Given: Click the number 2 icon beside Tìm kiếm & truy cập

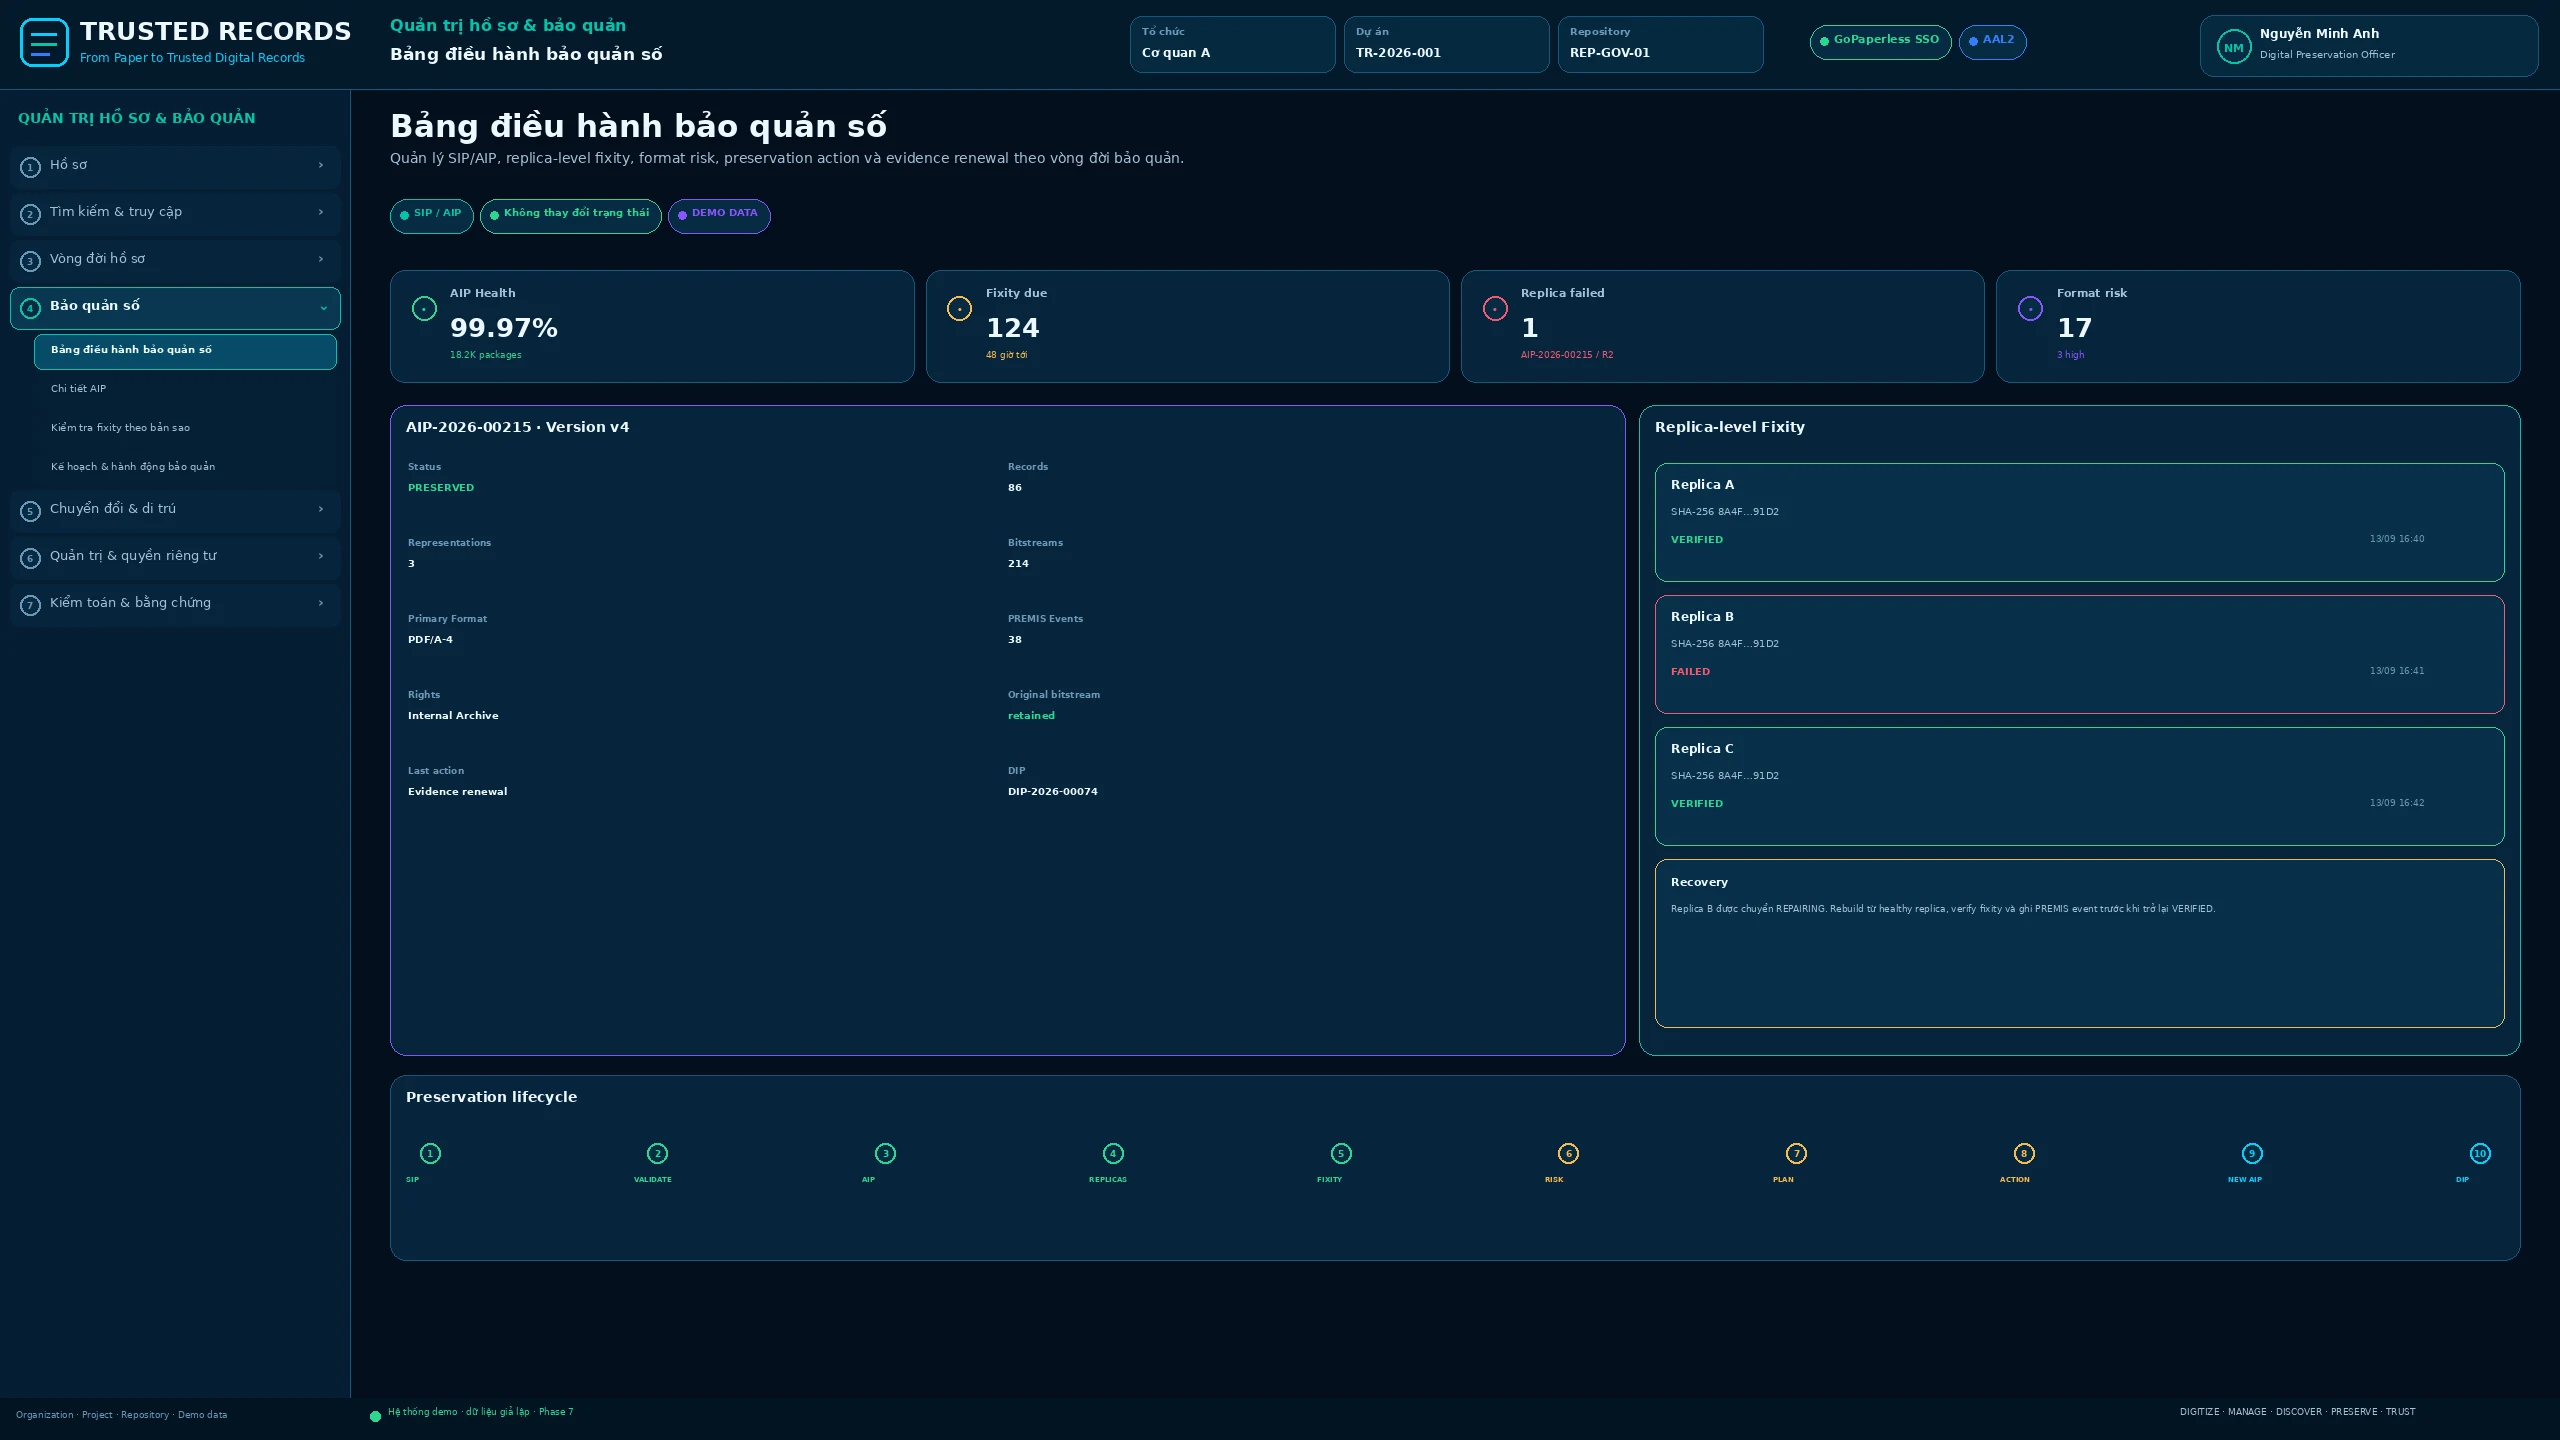Looking at the screenshot, I should pos(30,214).
